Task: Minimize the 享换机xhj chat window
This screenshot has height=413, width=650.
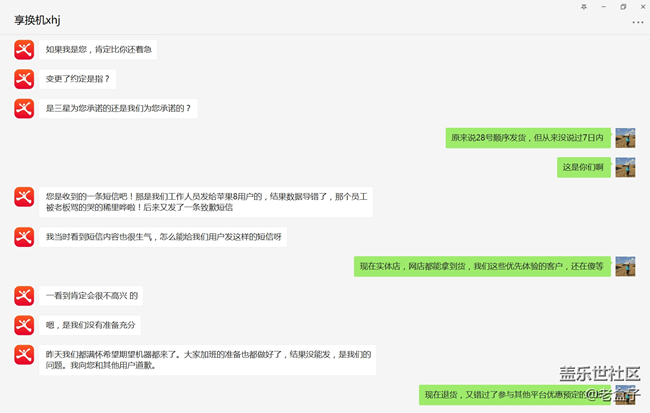Action: pyautogui.click(x=604, y=7)
